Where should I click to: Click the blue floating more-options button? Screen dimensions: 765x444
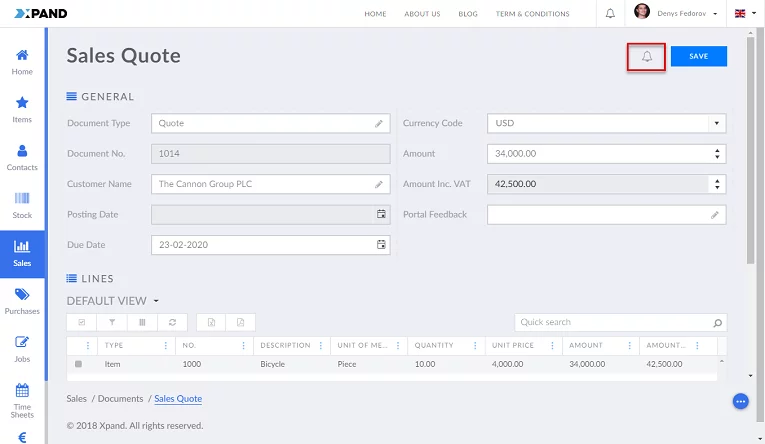(741, 401)
